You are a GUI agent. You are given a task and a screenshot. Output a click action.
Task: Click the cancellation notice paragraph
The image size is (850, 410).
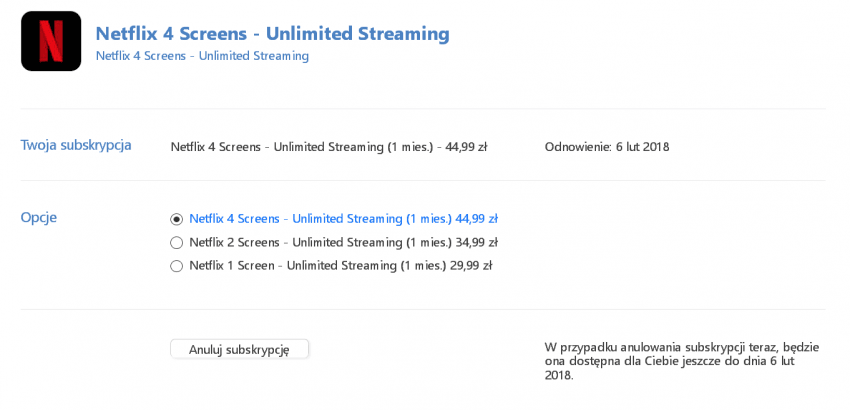682,361
